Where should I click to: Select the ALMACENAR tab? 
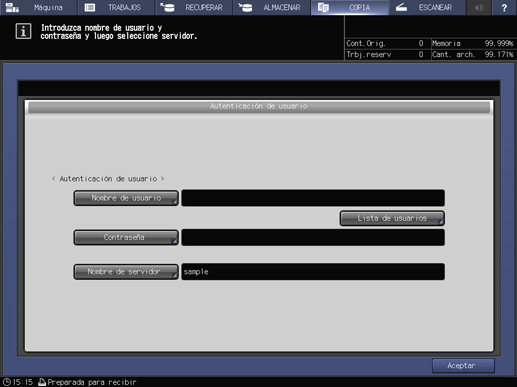coord(272,7)
